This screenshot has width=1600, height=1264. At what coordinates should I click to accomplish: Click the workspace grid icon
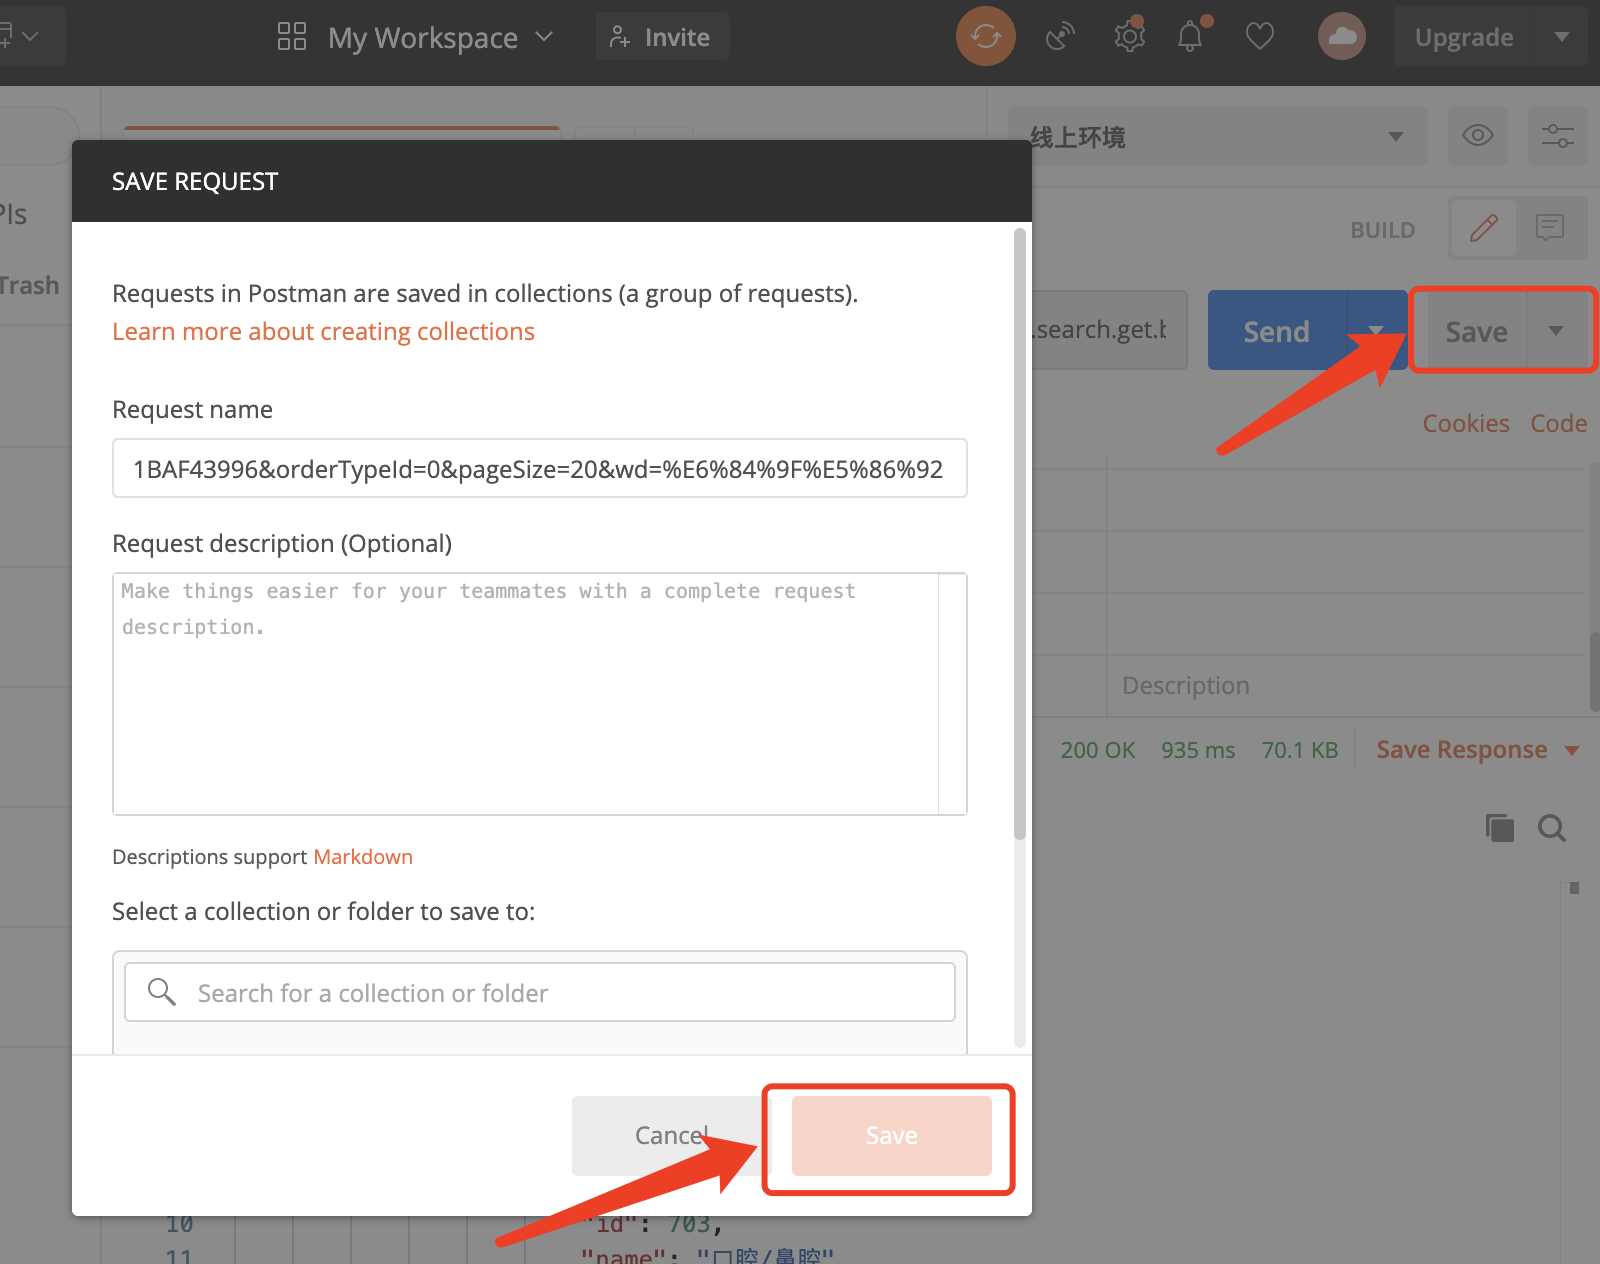coord(292,37)
